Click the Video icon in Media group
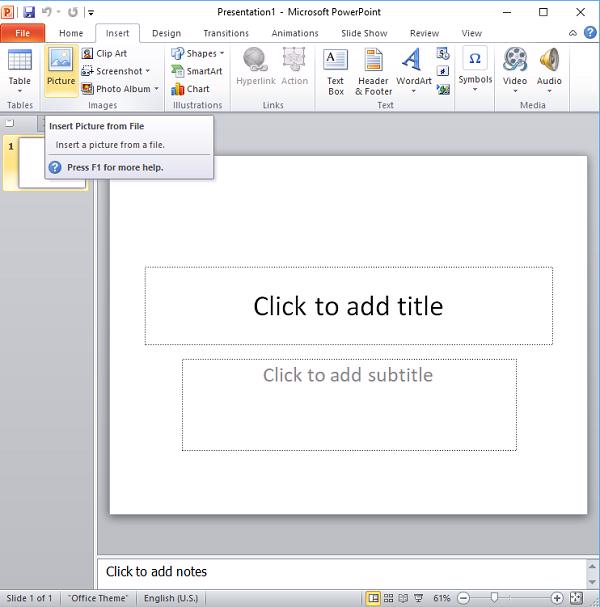This screenshot has height=607, width=600. coord(515,60)
